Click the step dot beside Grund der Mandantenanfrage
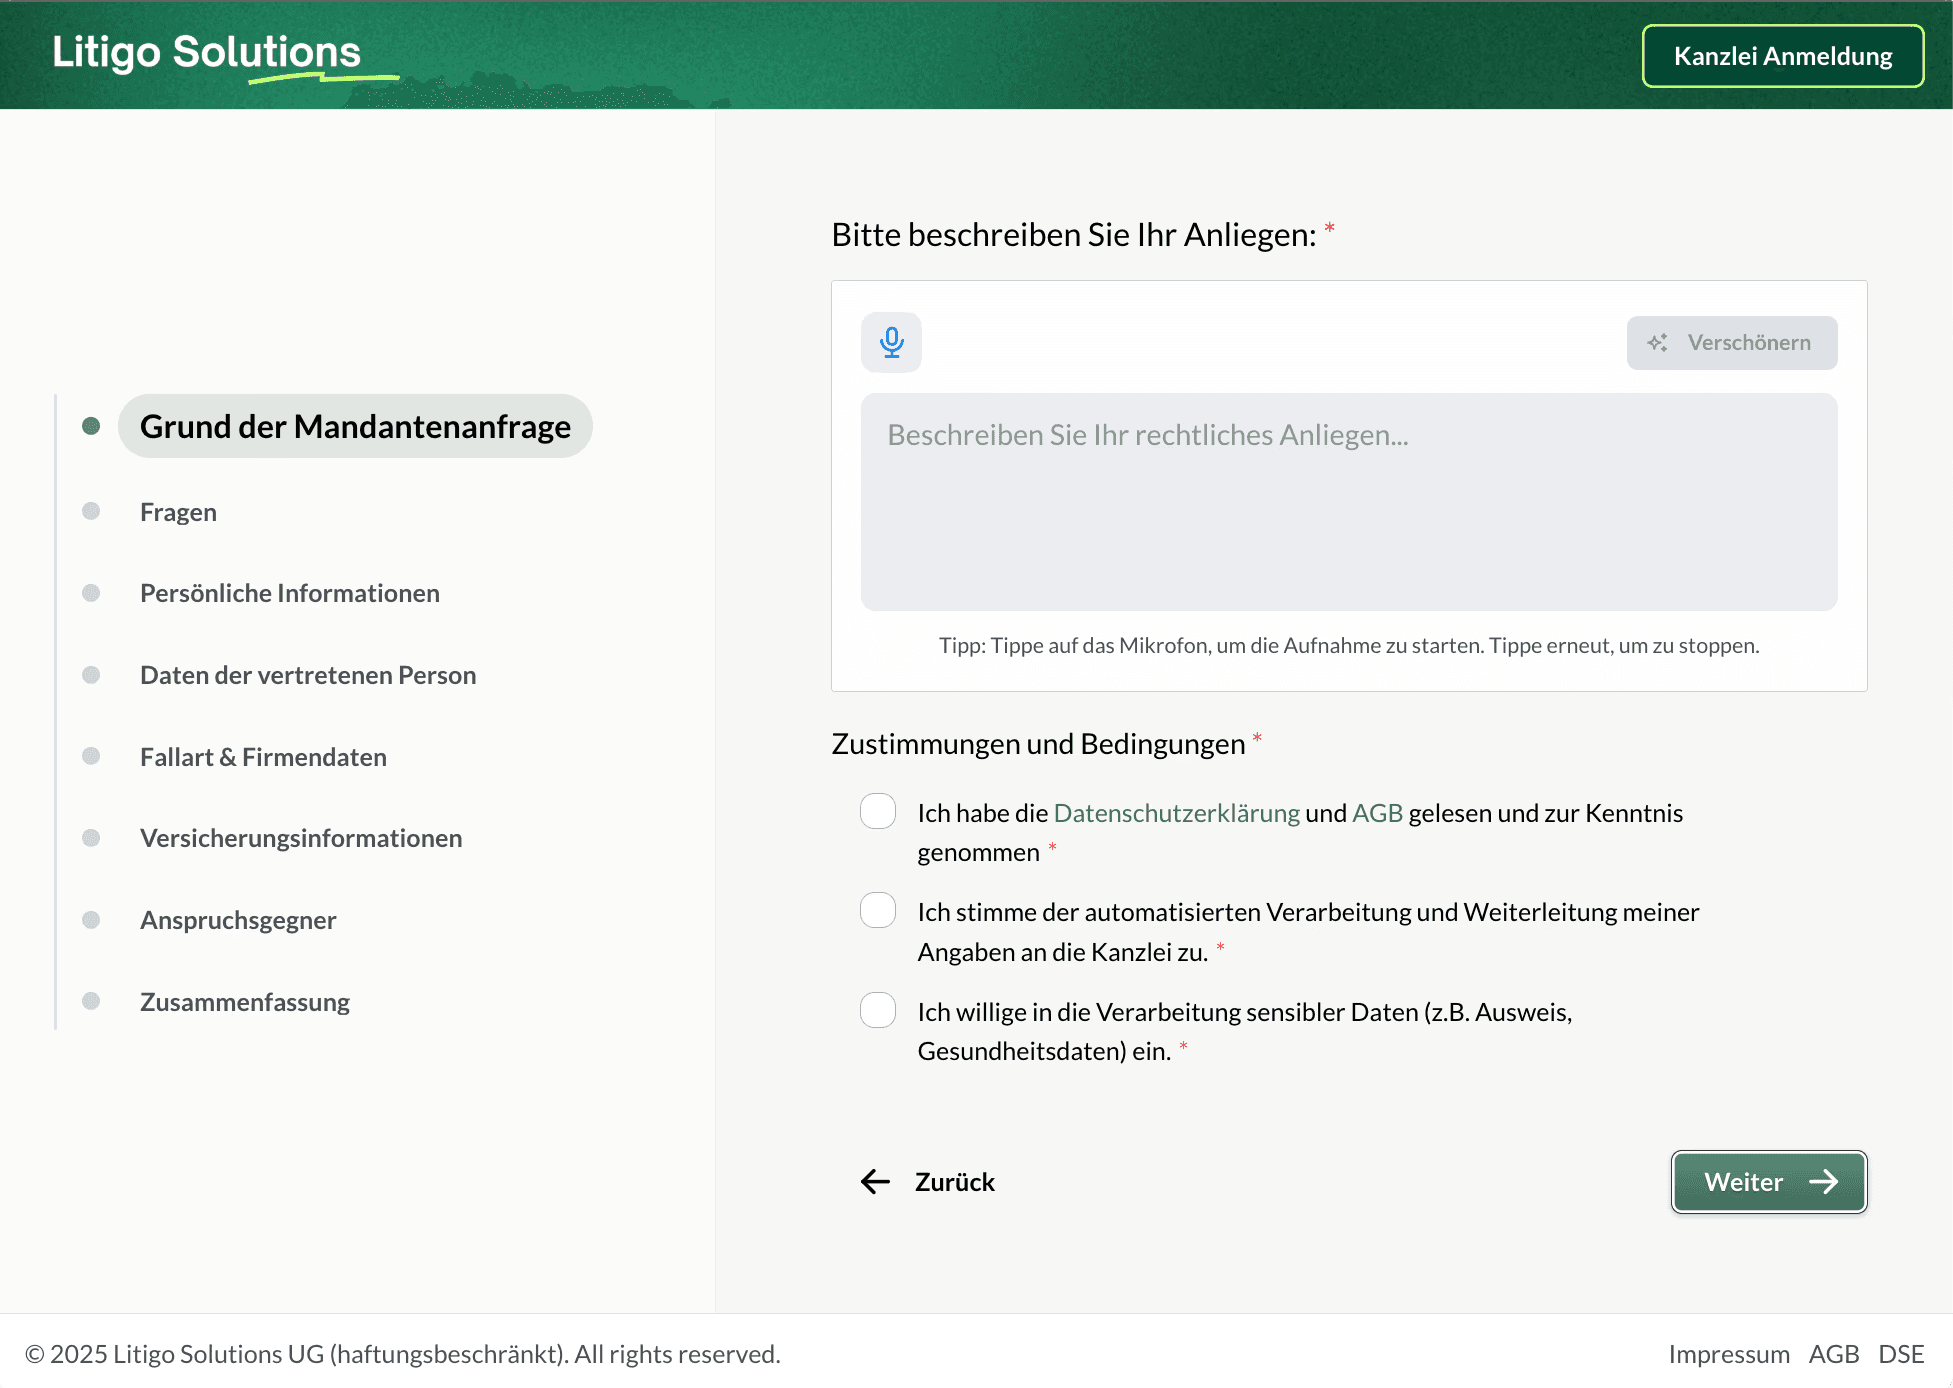The width and height of the screenshot is (1953, 1388). tap(91, 425)
